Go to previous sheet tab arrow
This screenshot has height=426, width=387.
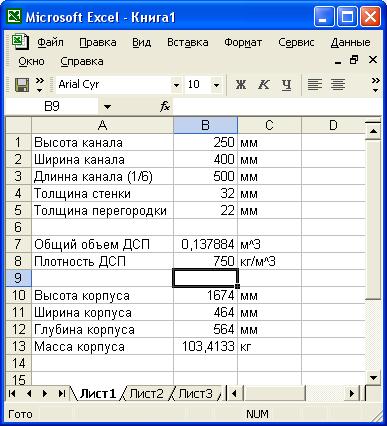[x=29, y=394]
